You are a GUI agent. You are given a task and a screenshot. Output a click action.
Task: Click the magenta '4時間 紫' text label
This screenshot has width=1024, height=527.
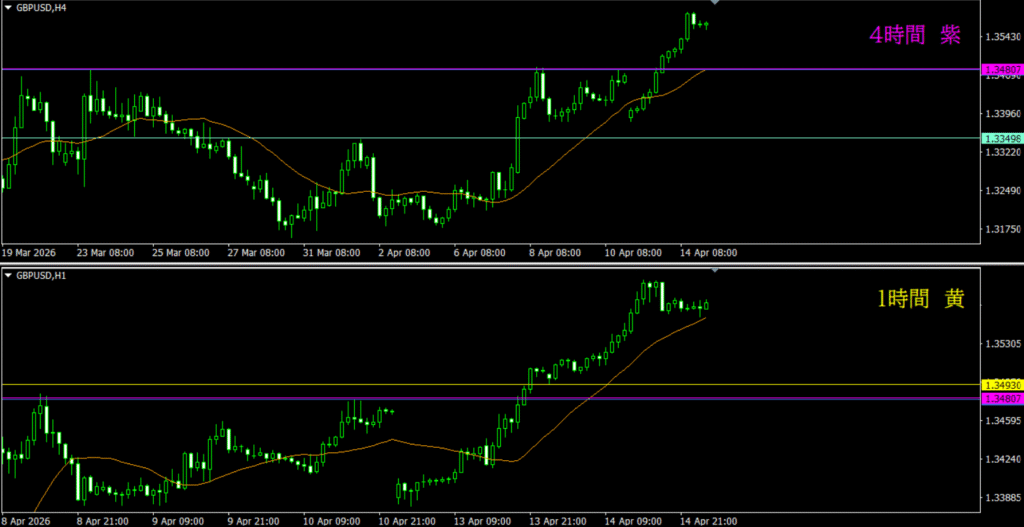pos(915,35)
